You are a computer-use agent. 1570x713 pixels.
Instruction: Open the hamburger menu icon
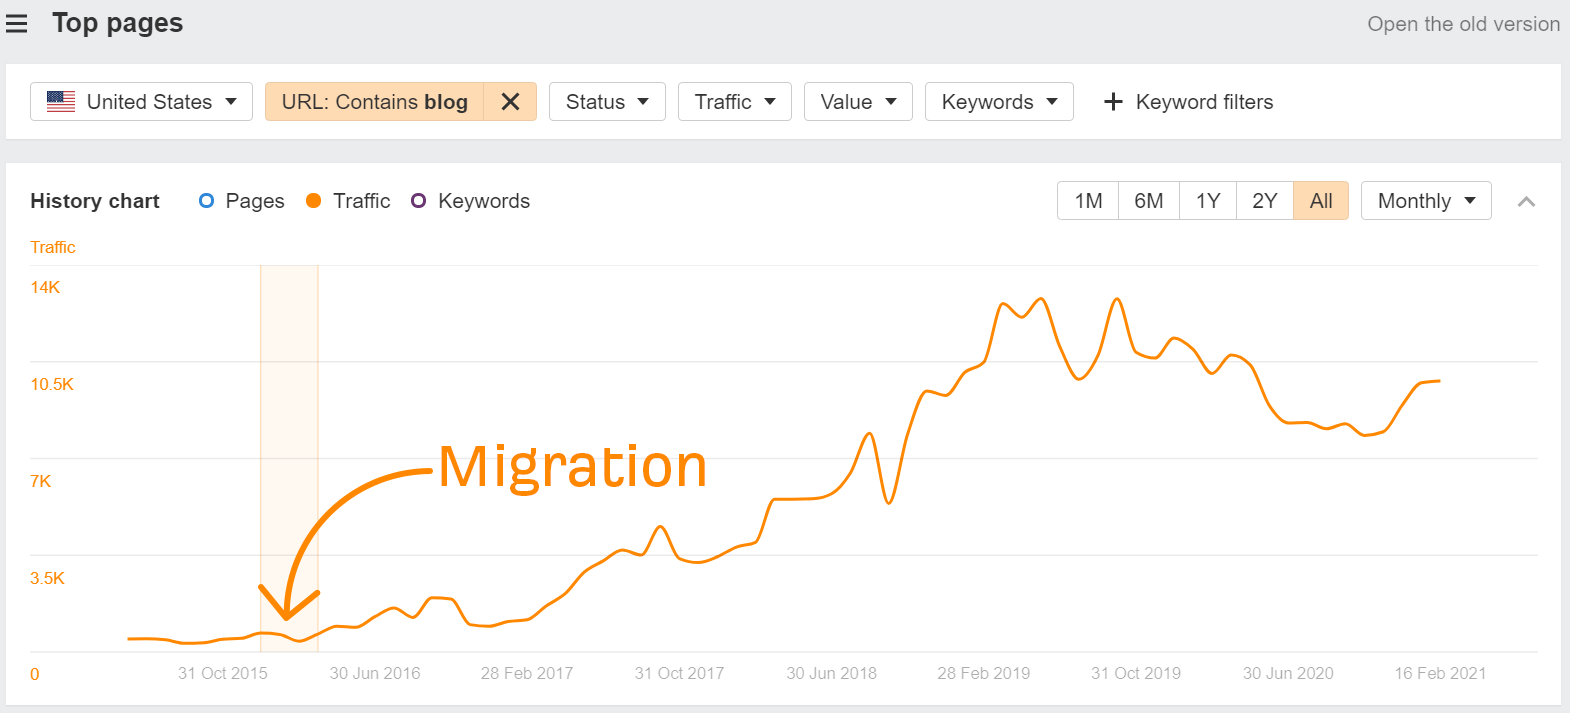(x=17, y=23)
